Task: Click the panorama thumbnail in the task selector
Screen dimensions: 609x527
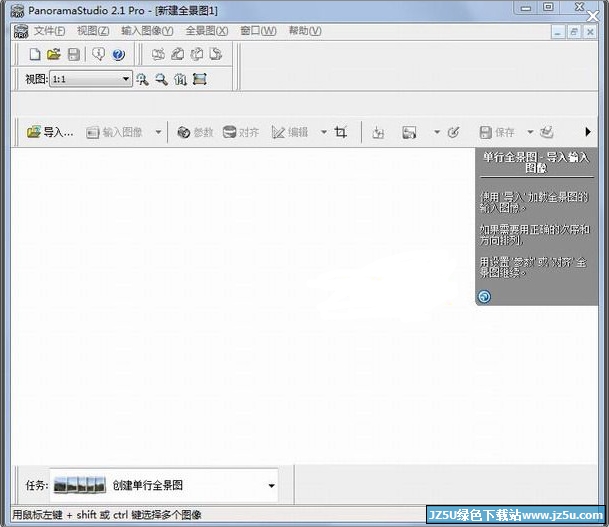Action: 79,485
